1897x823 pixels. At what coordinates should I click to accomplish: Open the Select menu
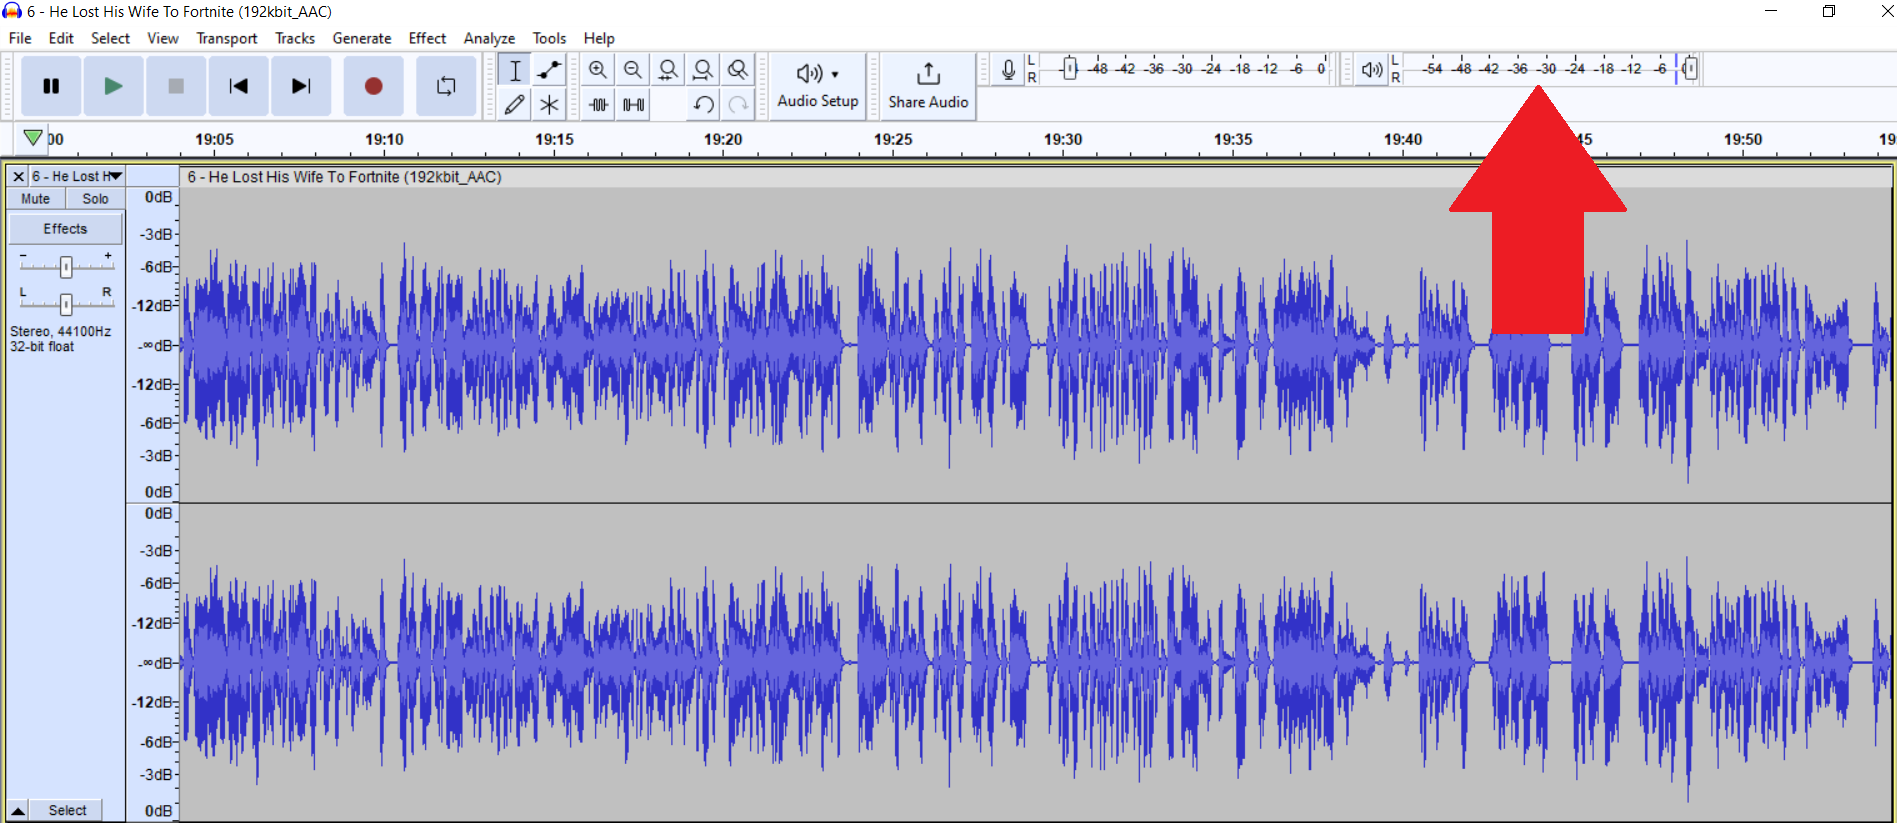point(110,38)
